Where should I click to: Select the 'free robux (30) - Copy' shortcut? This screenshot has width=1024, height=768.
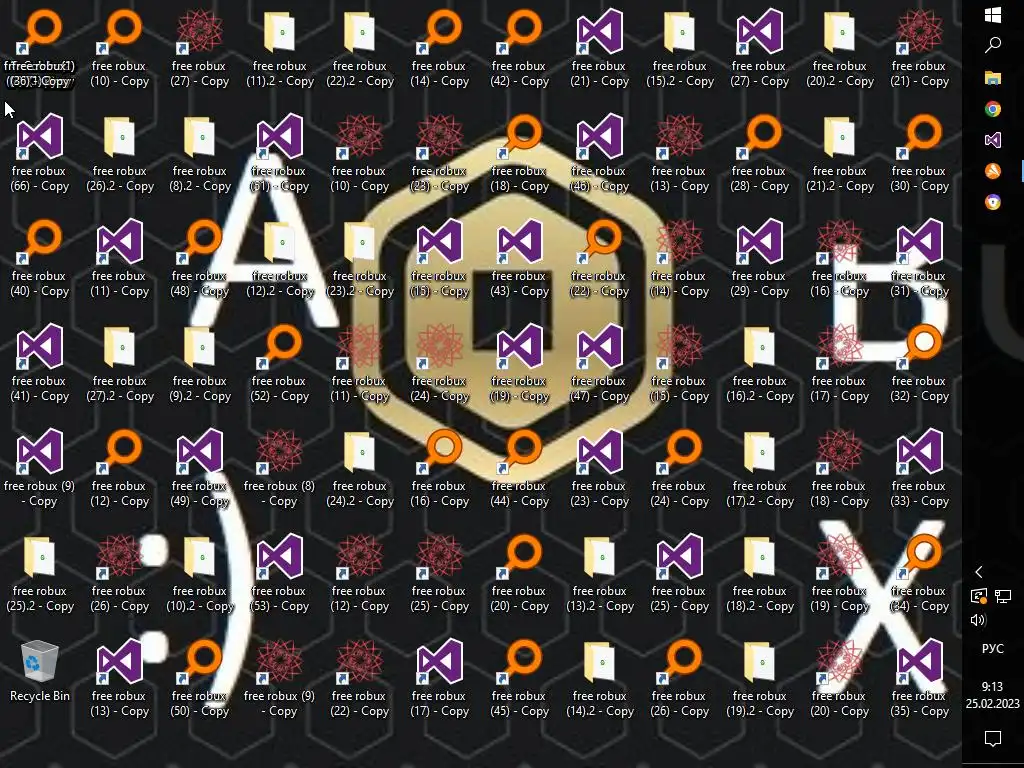point(920,153)
